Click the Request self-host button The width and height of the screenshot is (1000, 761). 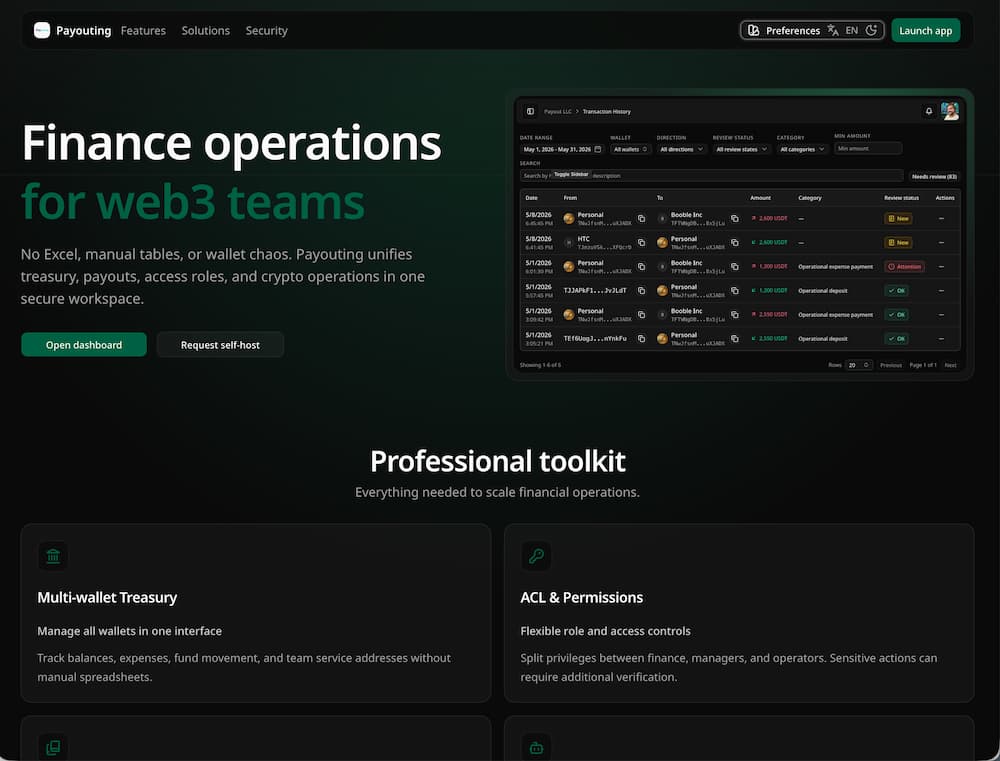pos(220,344)
